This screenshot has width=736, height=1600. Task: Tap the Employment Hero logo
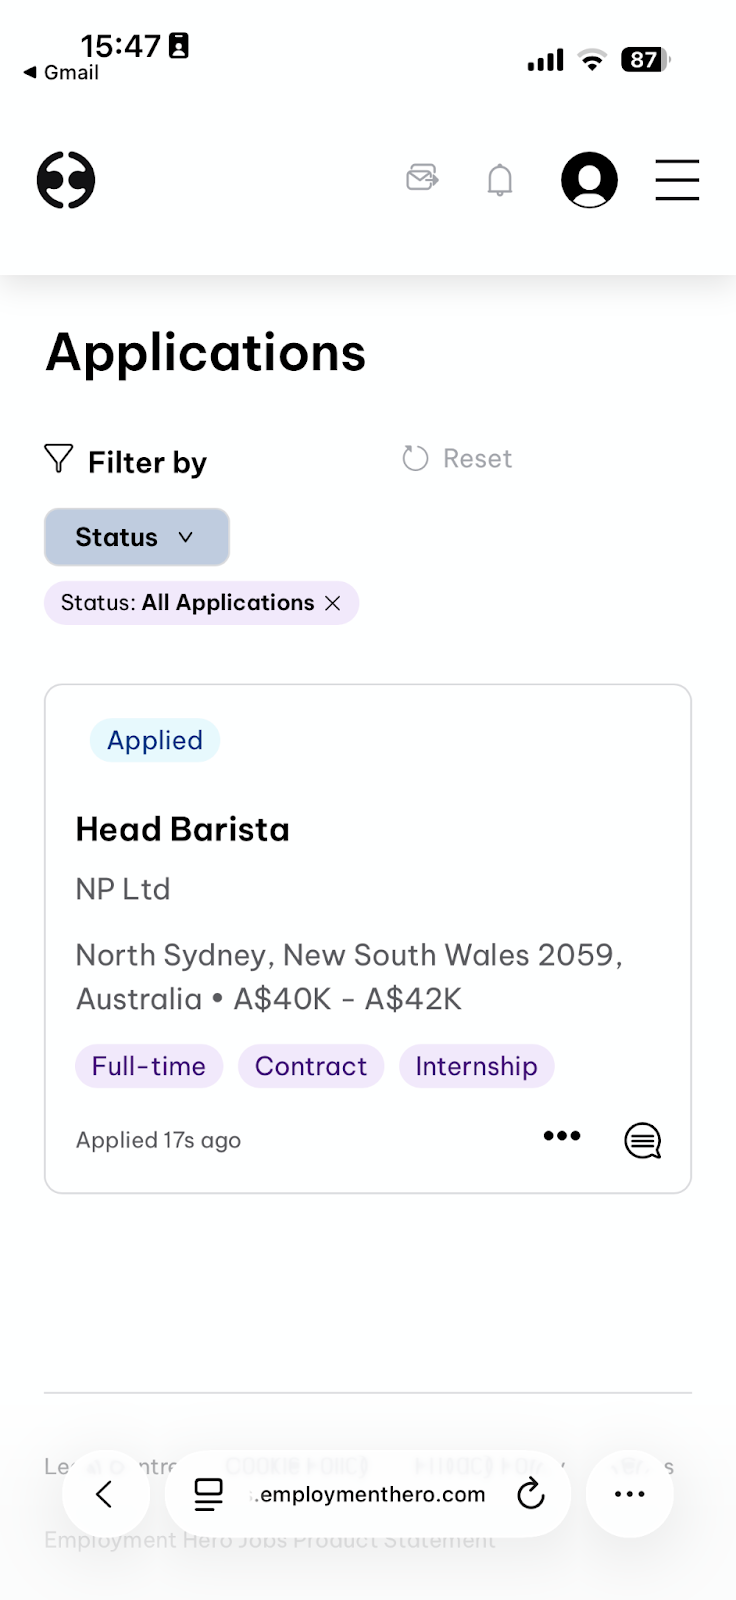point(66,180)
